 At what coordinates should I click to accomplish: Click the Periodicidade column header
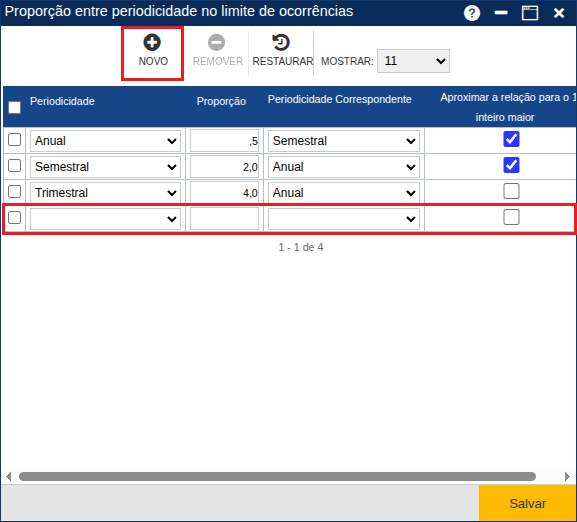pos(62,101)
